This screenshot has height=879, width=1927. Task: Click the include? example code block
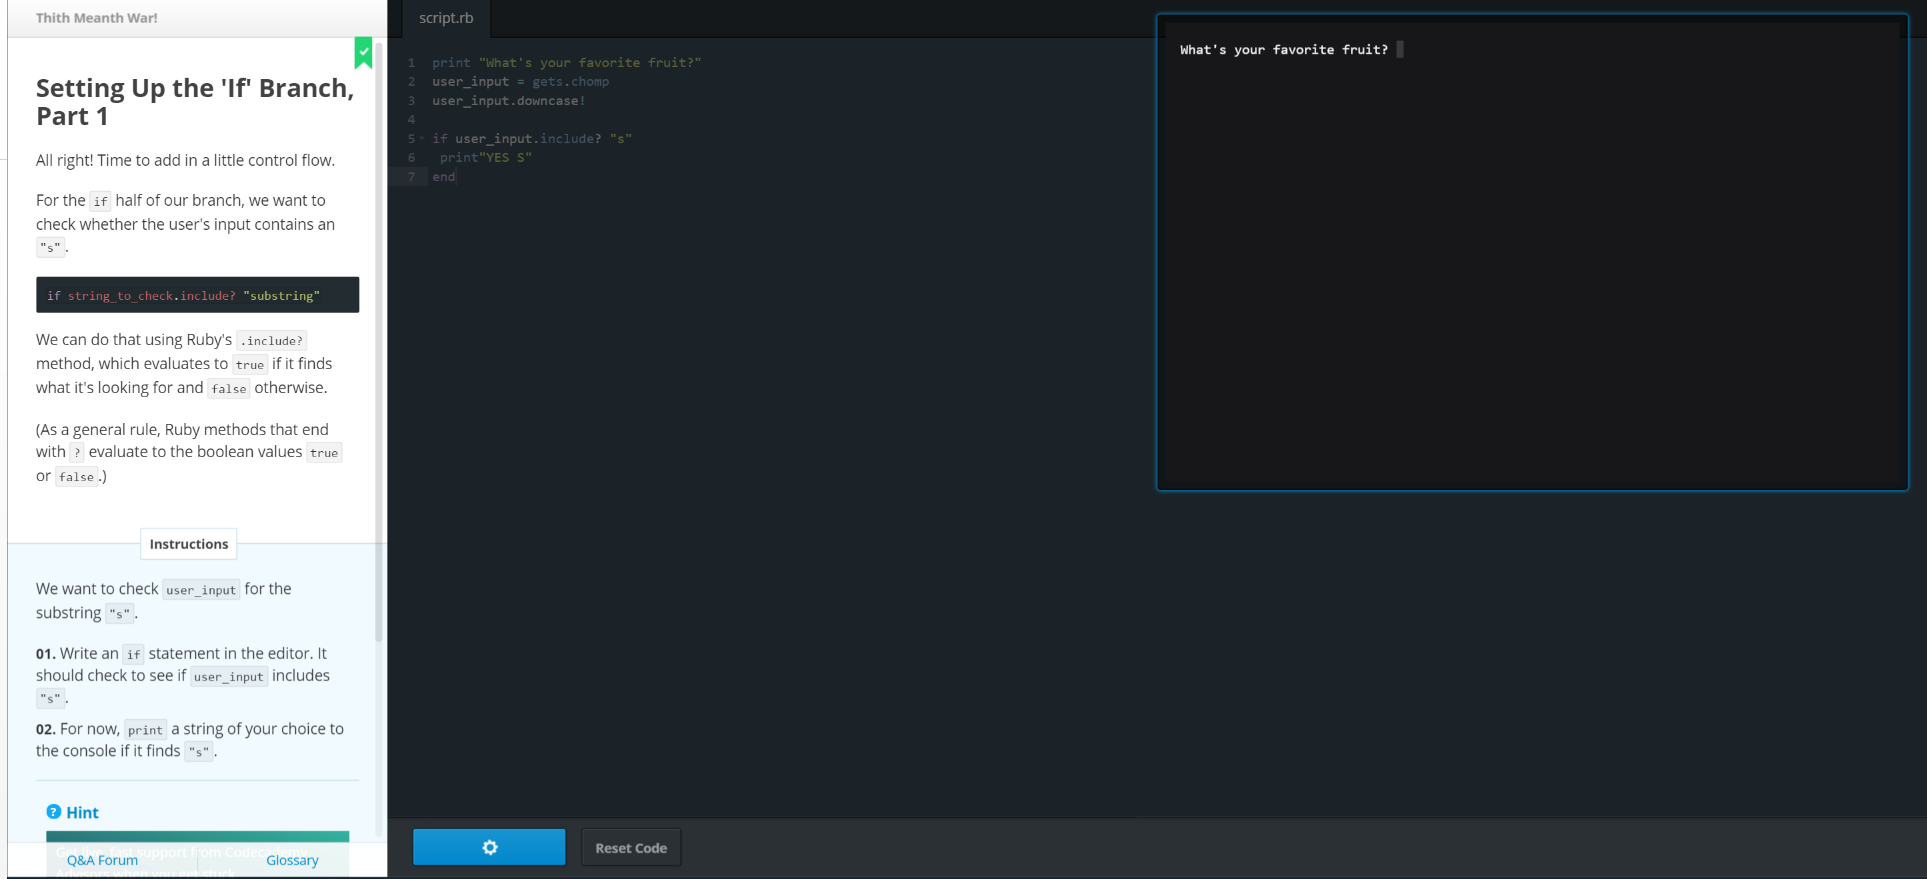coord(197,295)
